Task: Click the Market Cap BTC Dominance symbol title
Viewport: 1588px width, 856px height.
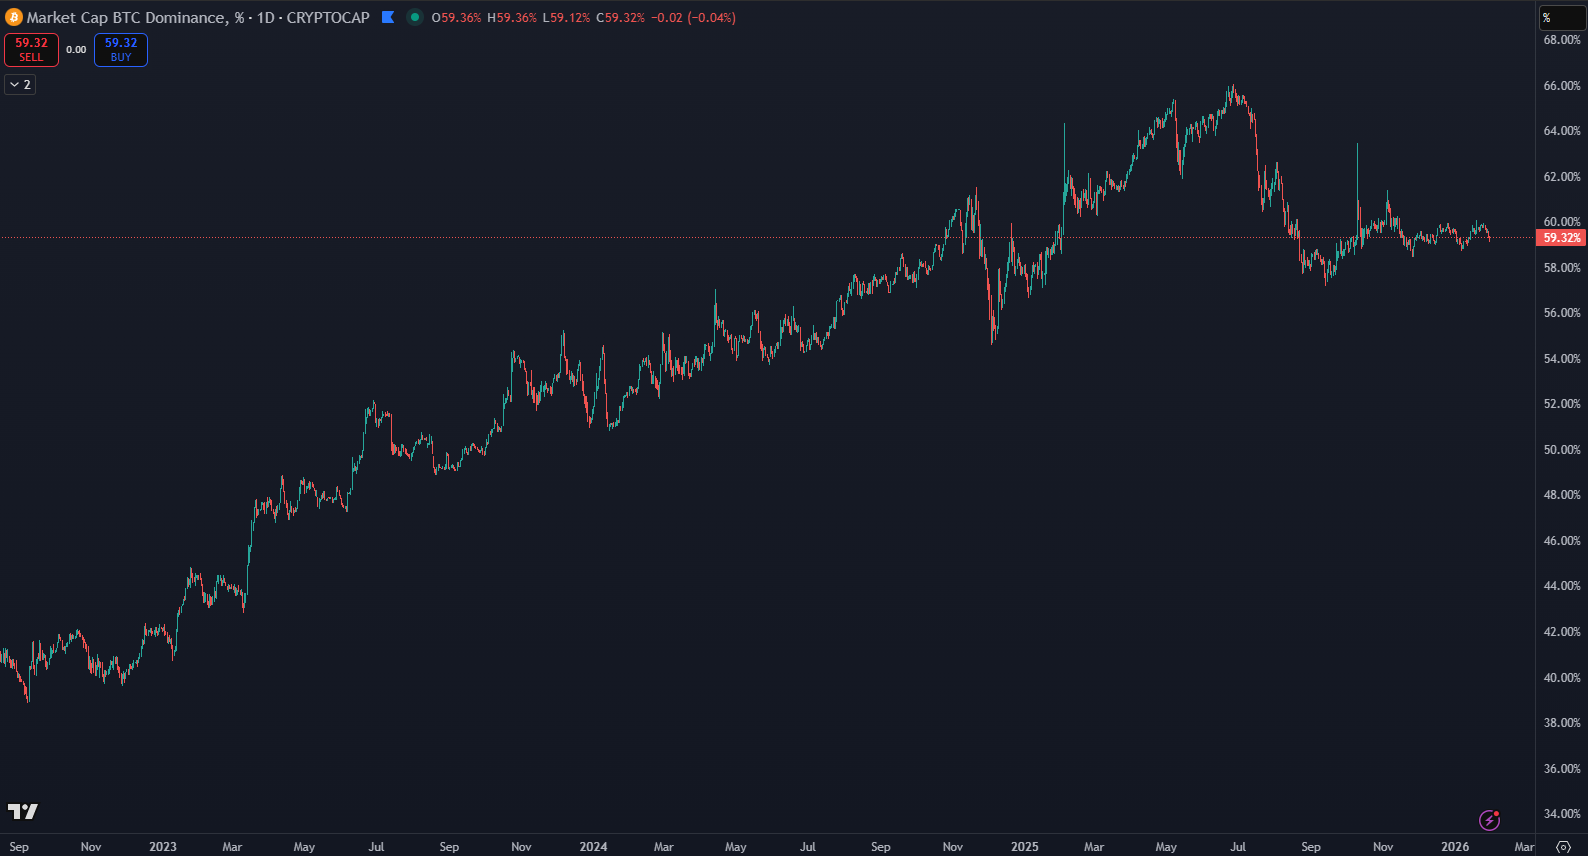Action: click(x=126, y=18)
